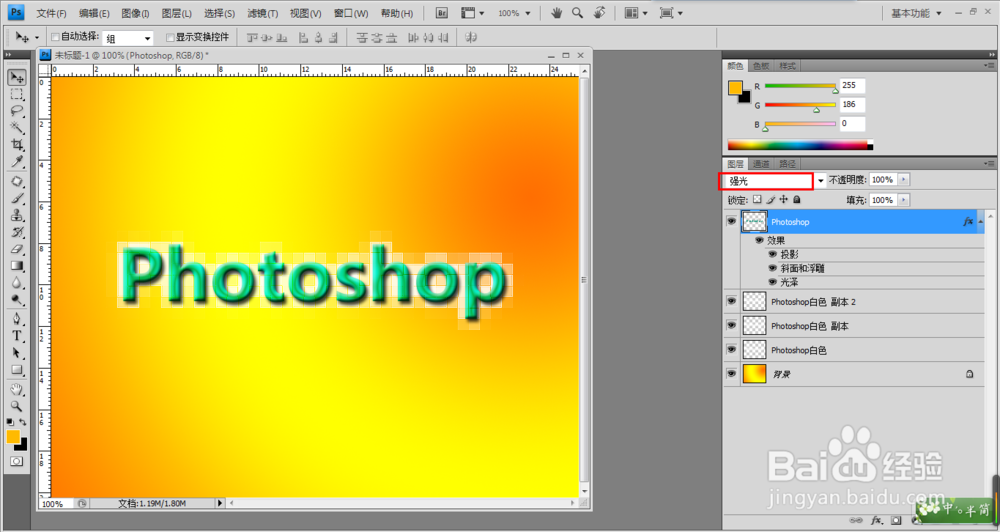The width and height of the screenshot is (1000, 532).
Task: Select the Move tool in the toolbox
Action: [x=17, y=77]
